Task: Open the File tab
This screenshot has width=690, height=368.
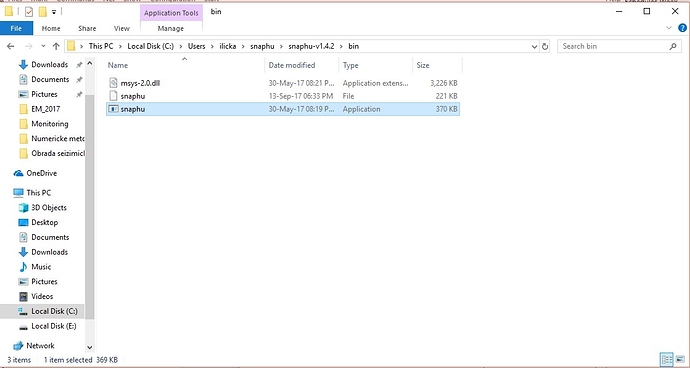Action: point(16,28)
